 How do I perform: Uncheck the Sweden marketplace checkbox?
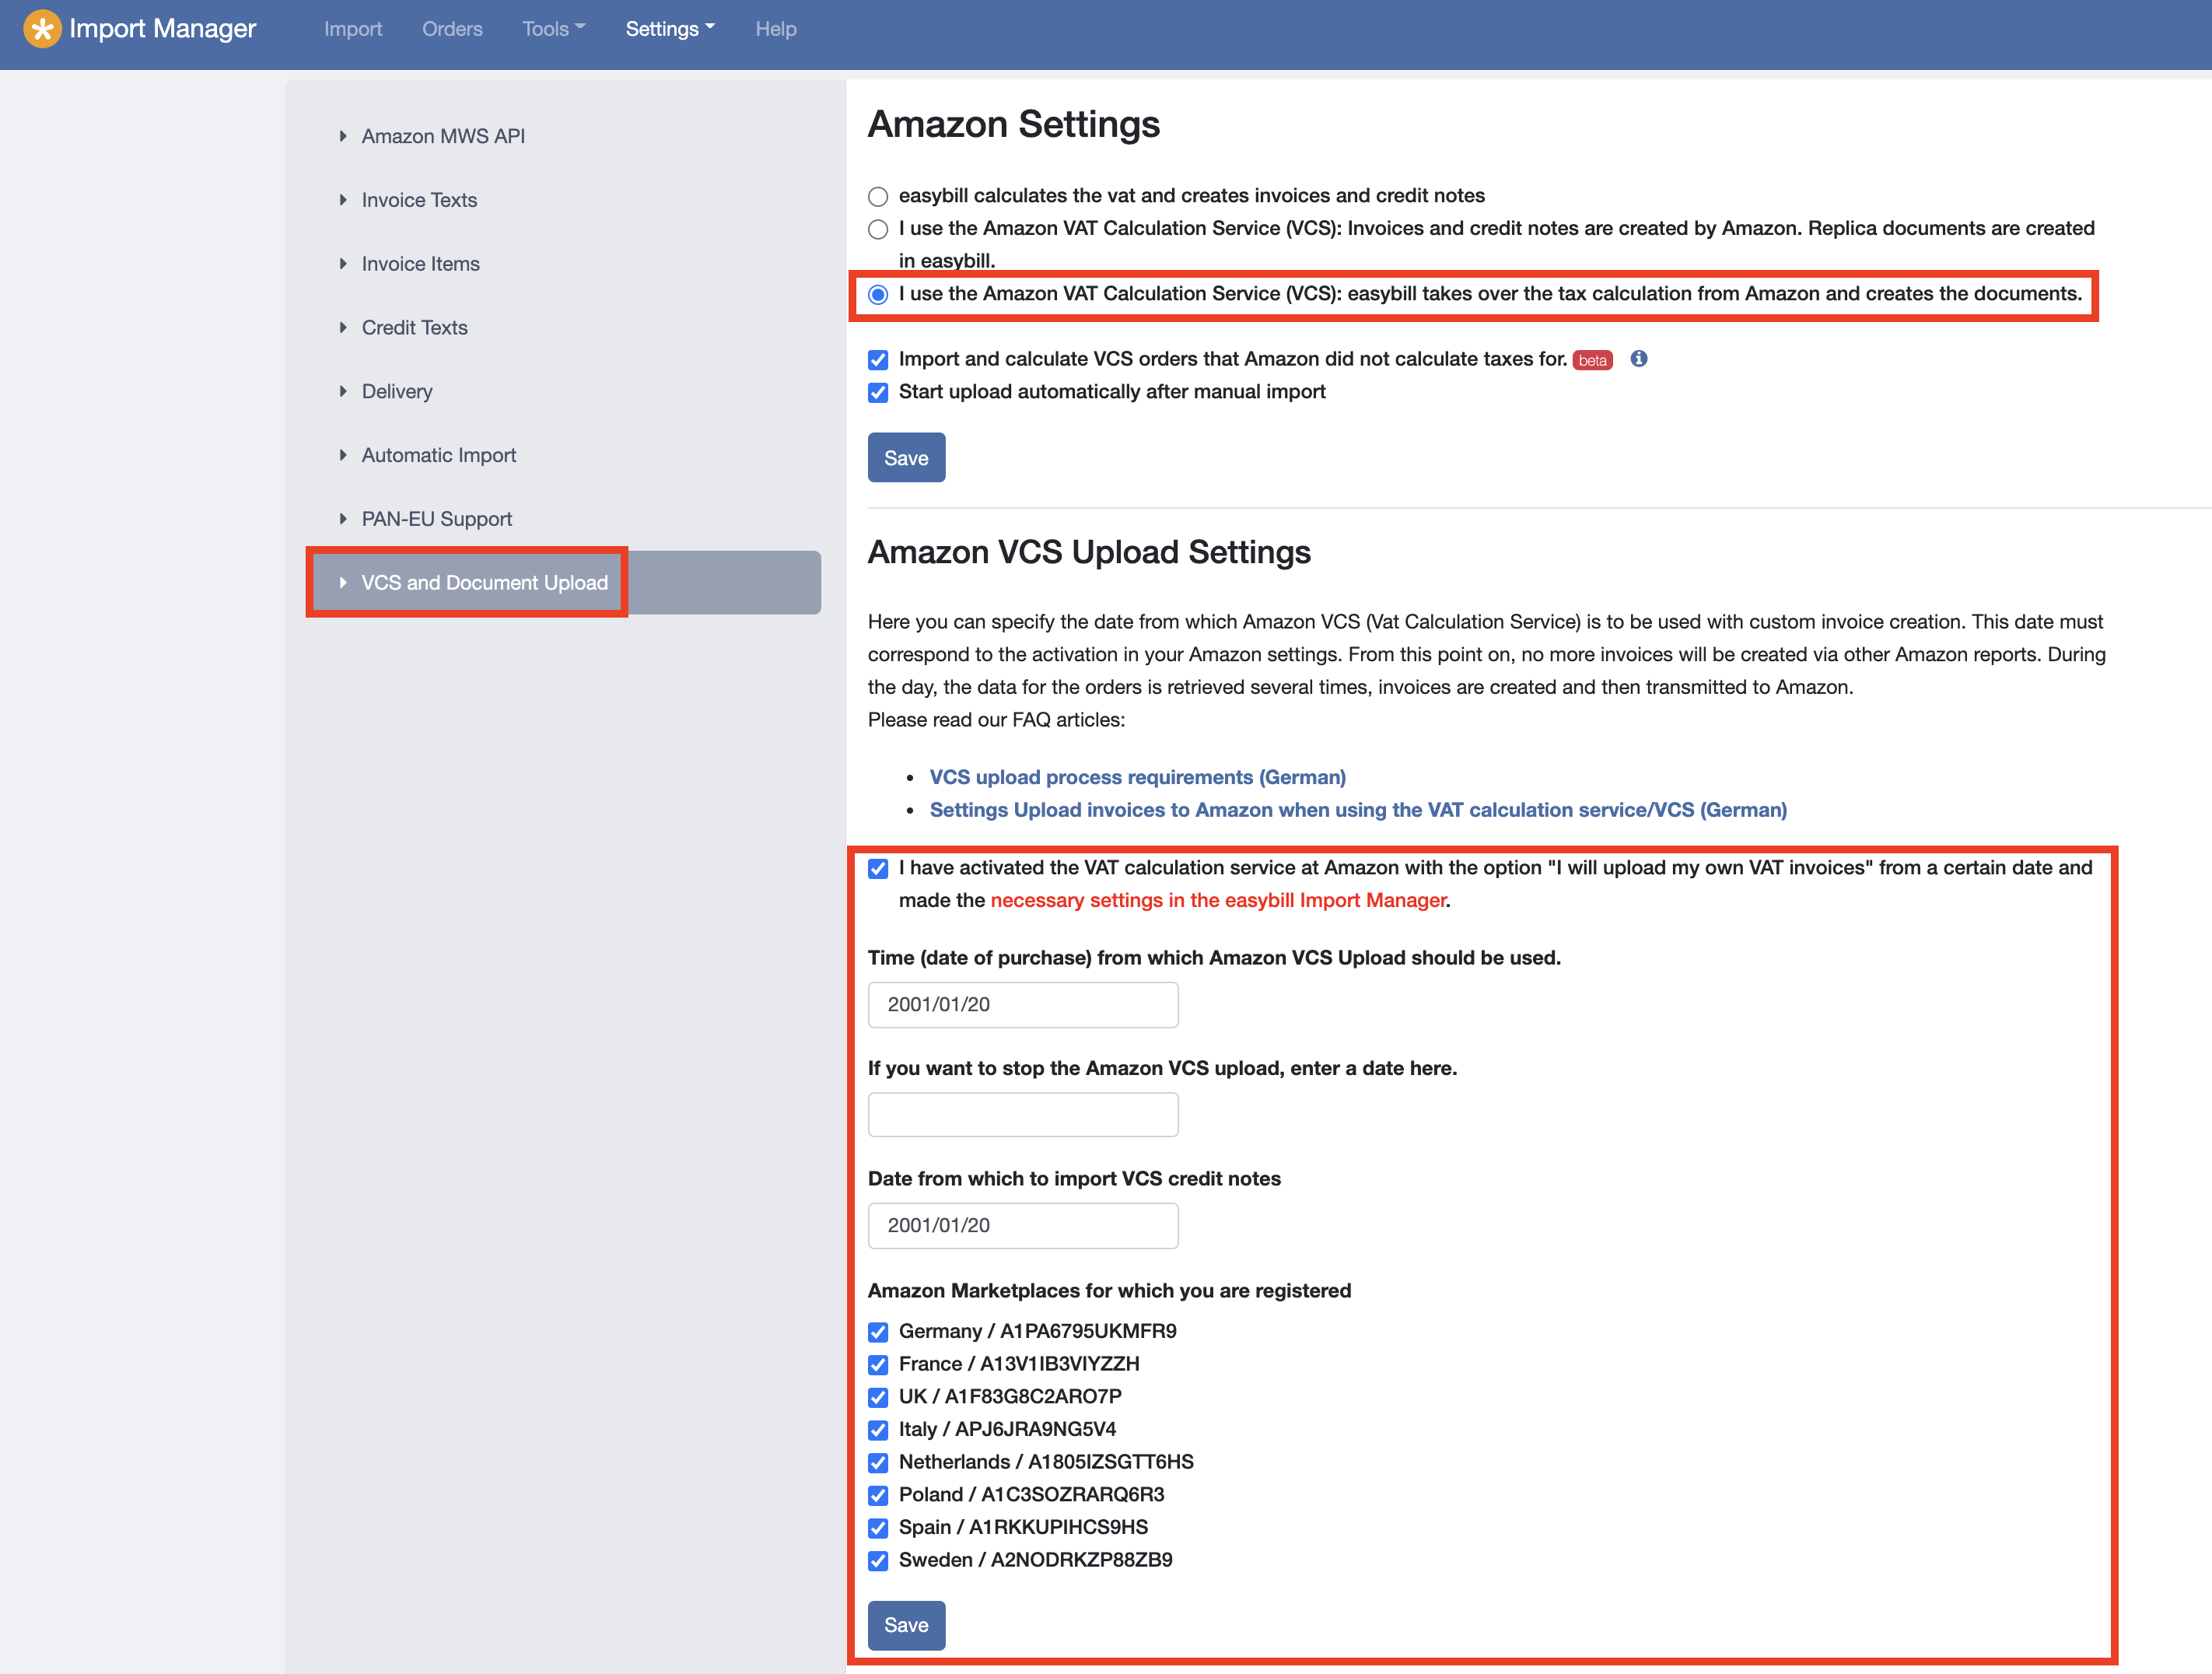[878, 1561]
